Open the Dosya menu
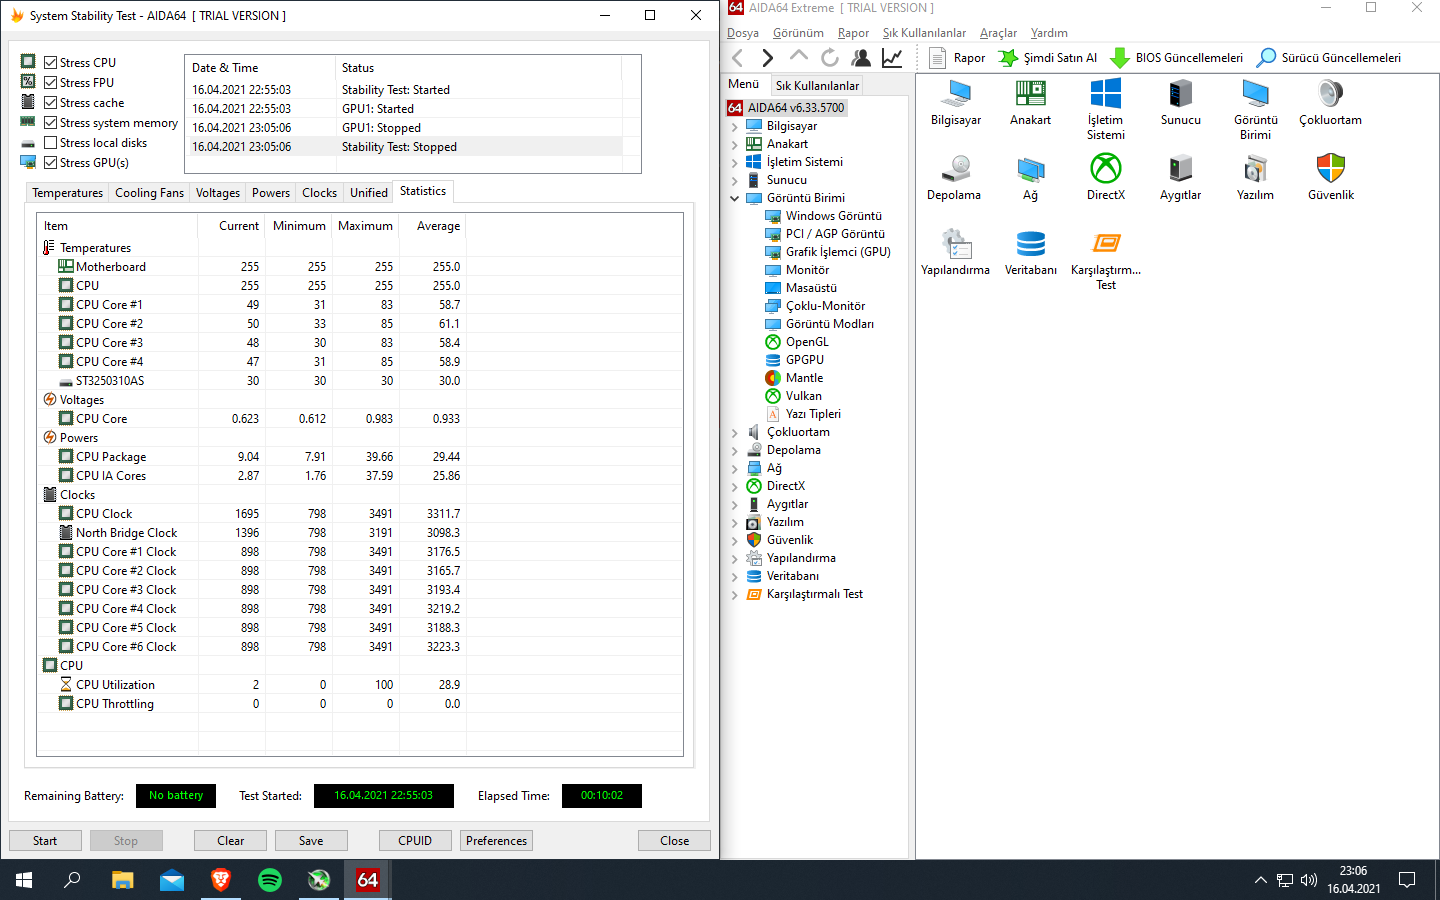1440x900 pixels. pos(743,33)
